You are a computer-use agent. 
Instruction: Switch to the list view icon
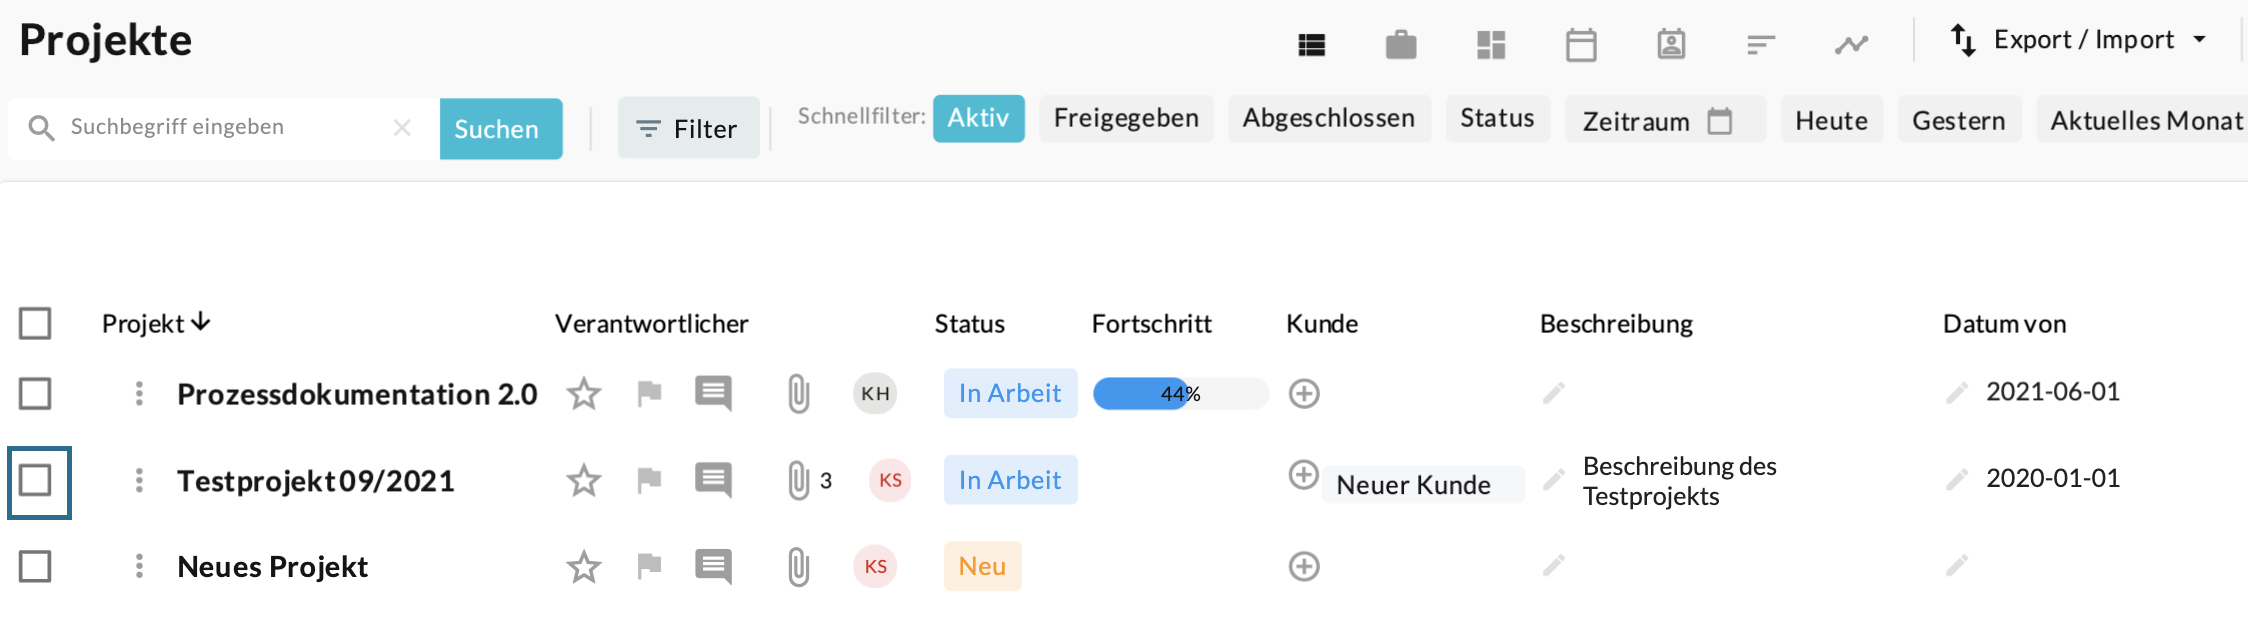point(1311,45)
